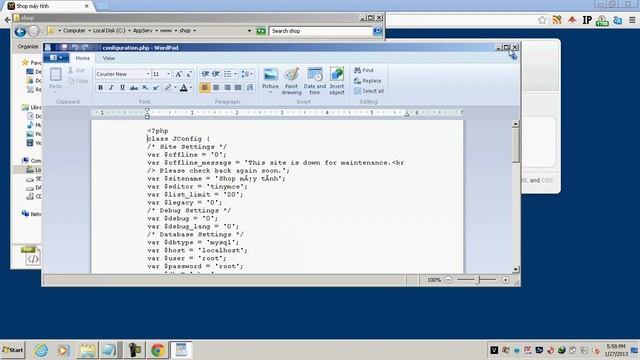Image resolution: width=640 pixels, height=360 pixels.
Task: Click the Copy button in Clipboard group
Action: [x=78, y=81]
